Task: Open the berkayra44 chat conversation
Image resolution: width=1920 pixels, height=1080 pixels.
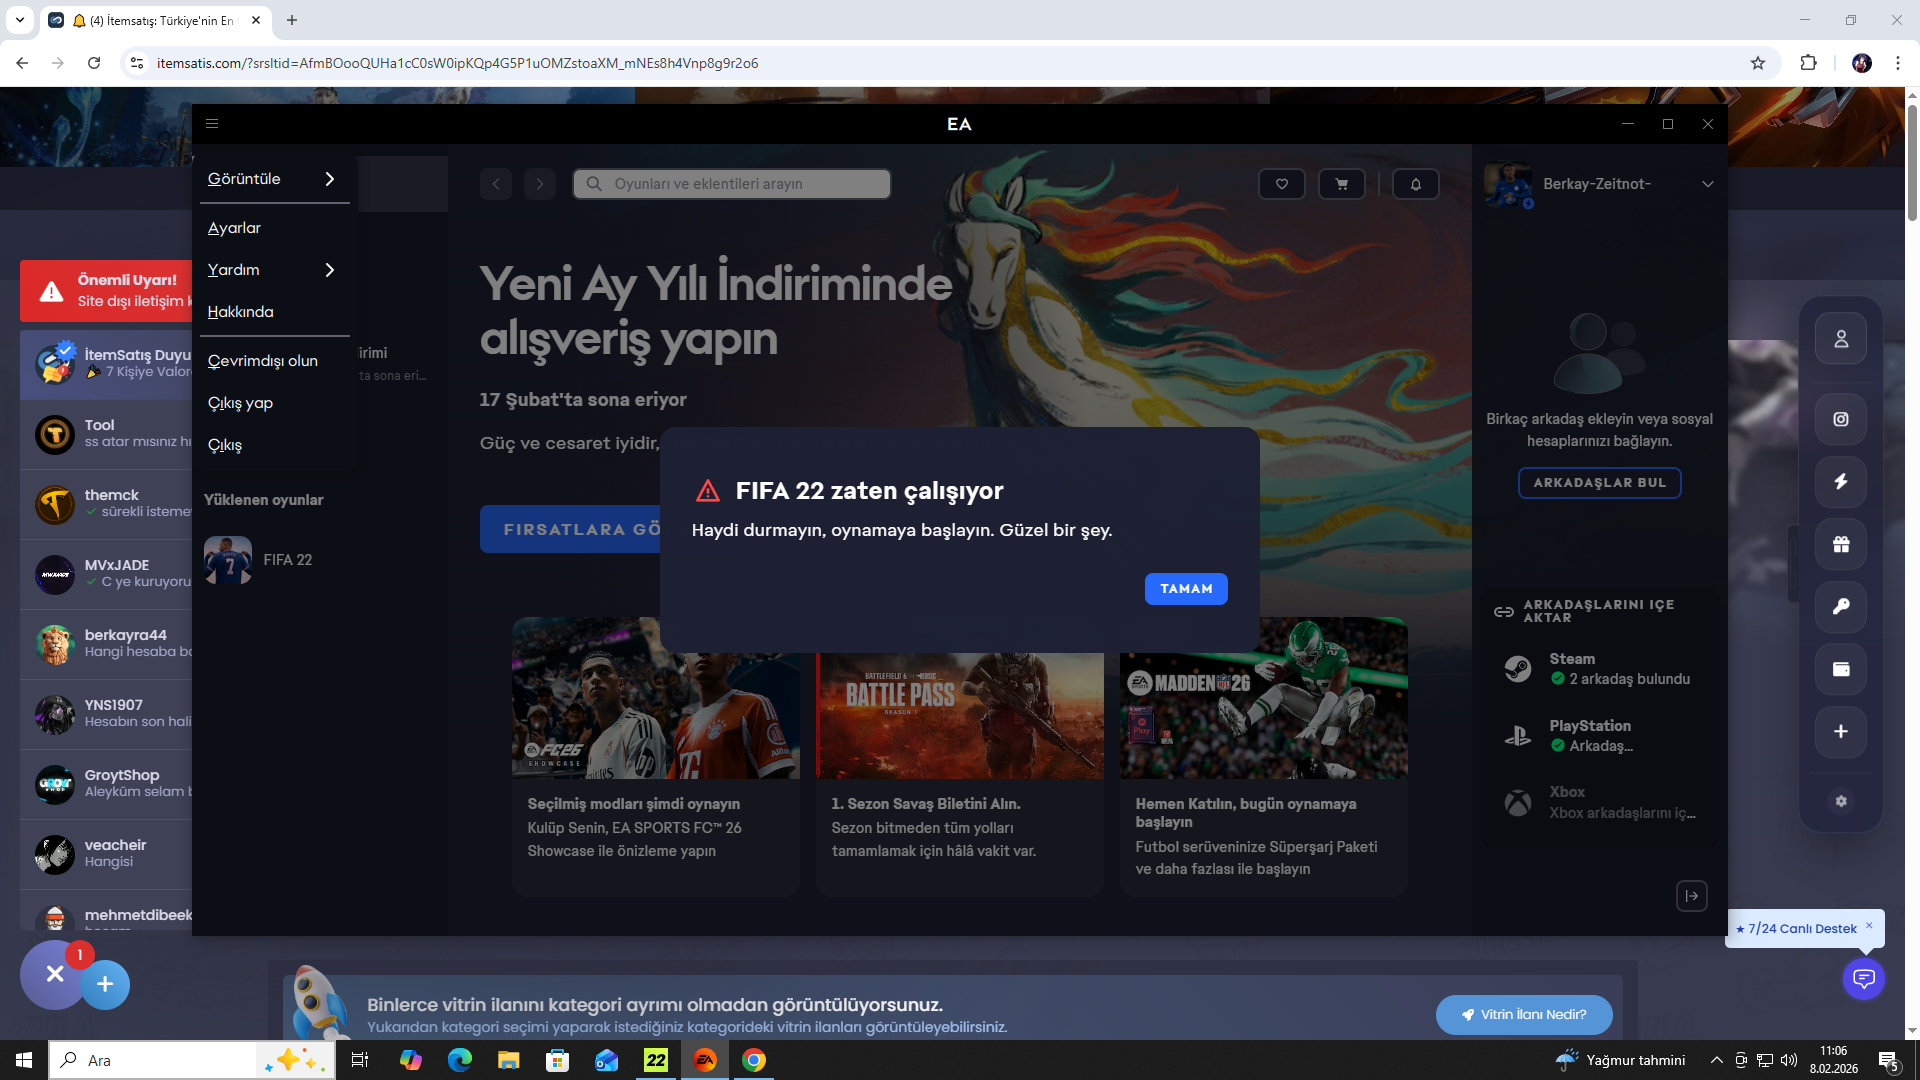Action: pyautogui.click(x=106, y=644)
